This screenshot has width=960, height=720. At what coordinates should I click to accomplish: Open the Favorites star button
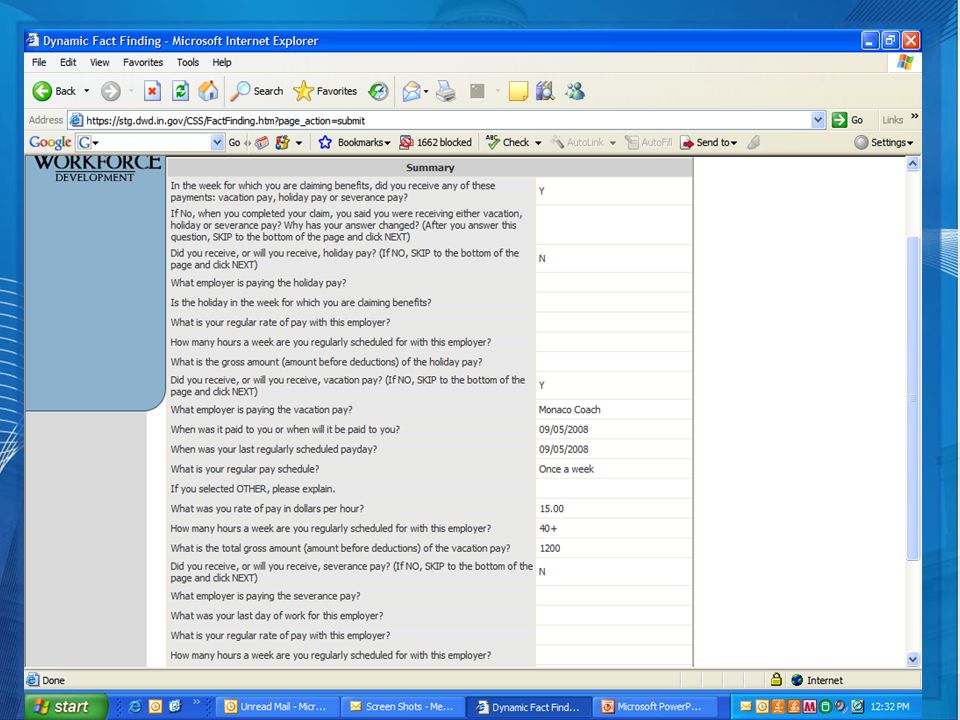click(x=325, y=91)
